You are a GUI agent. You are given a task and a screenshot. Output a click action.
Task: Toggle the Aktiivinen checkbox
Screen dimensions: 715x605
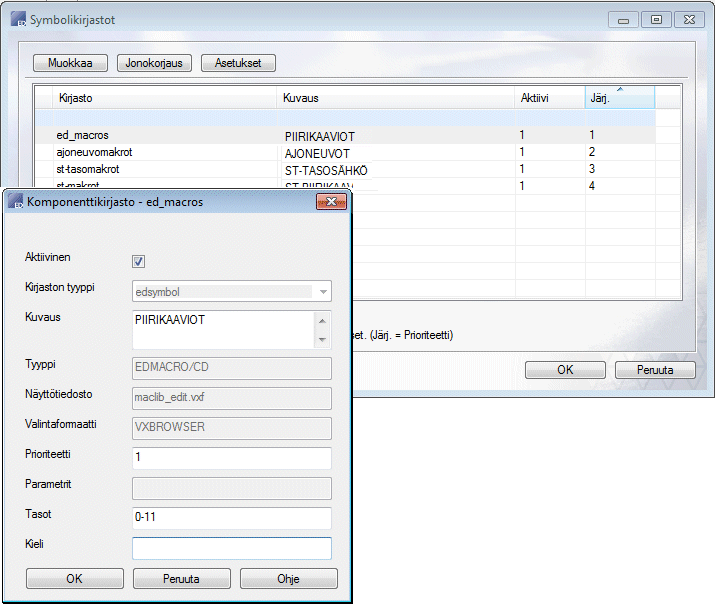point(139,261)
